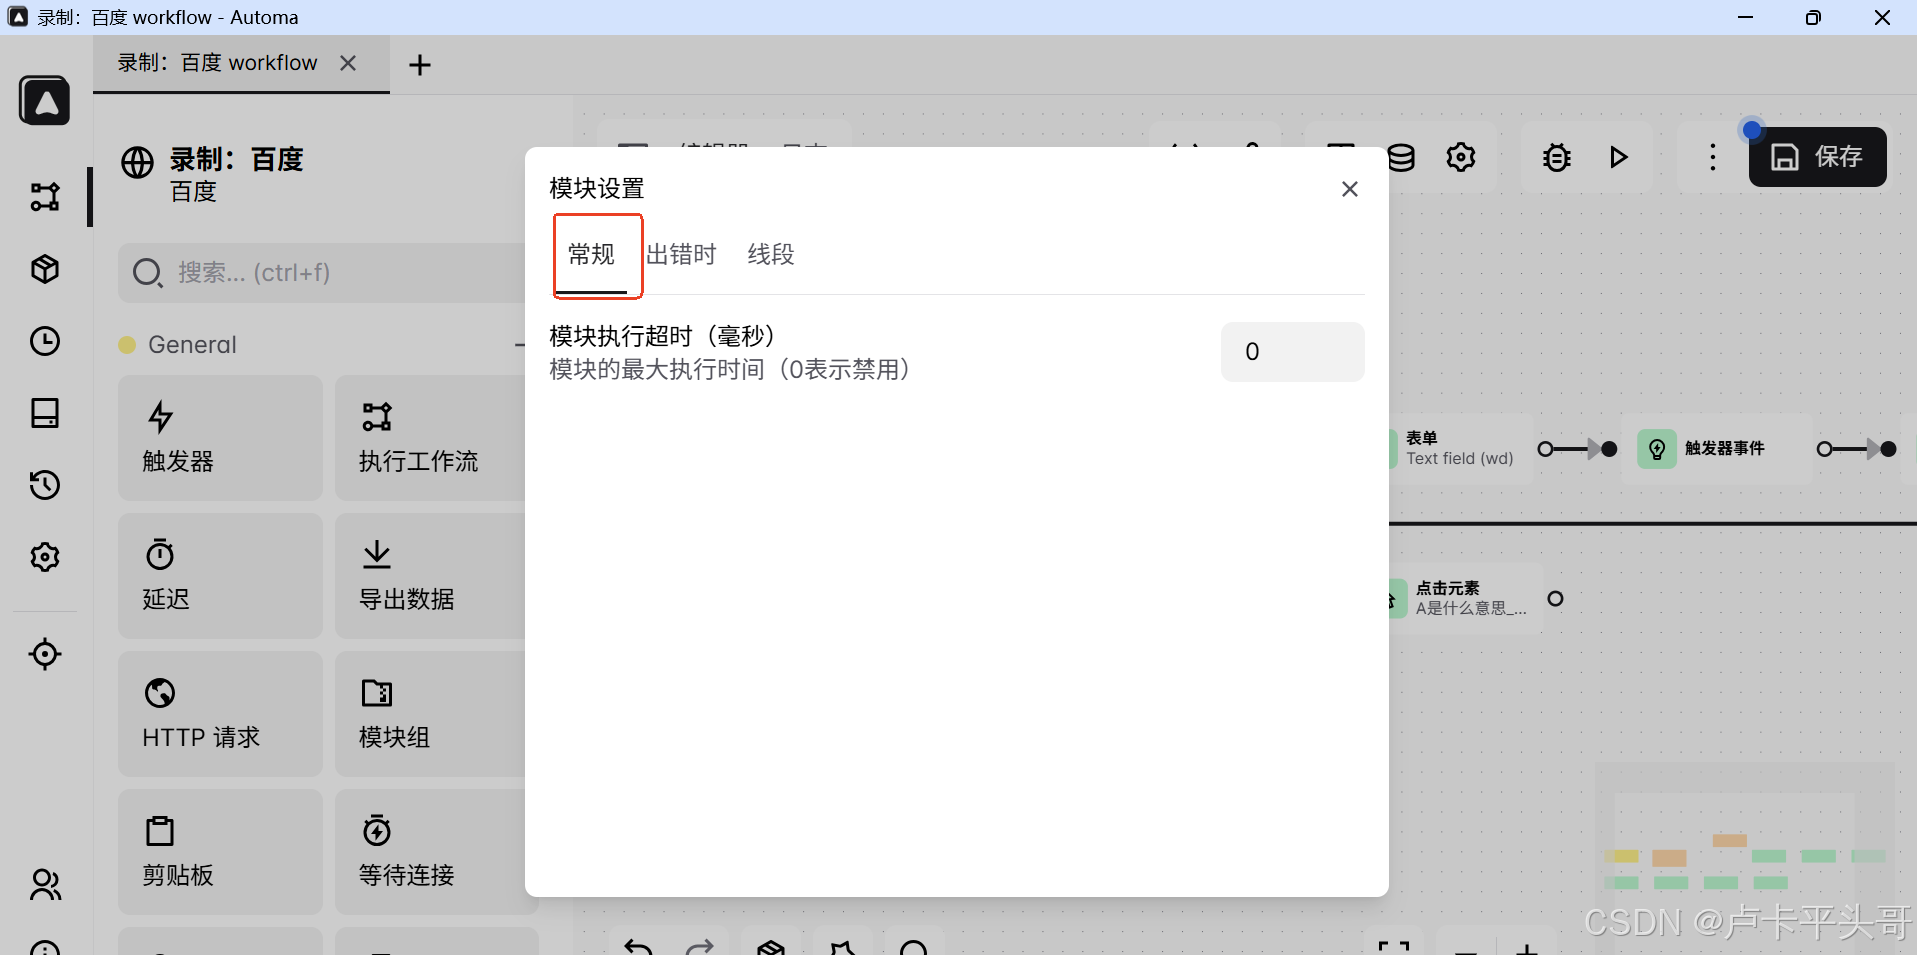Click the Automa logo icon in sidebar
1917x955 pixels.
pos(45,101)
